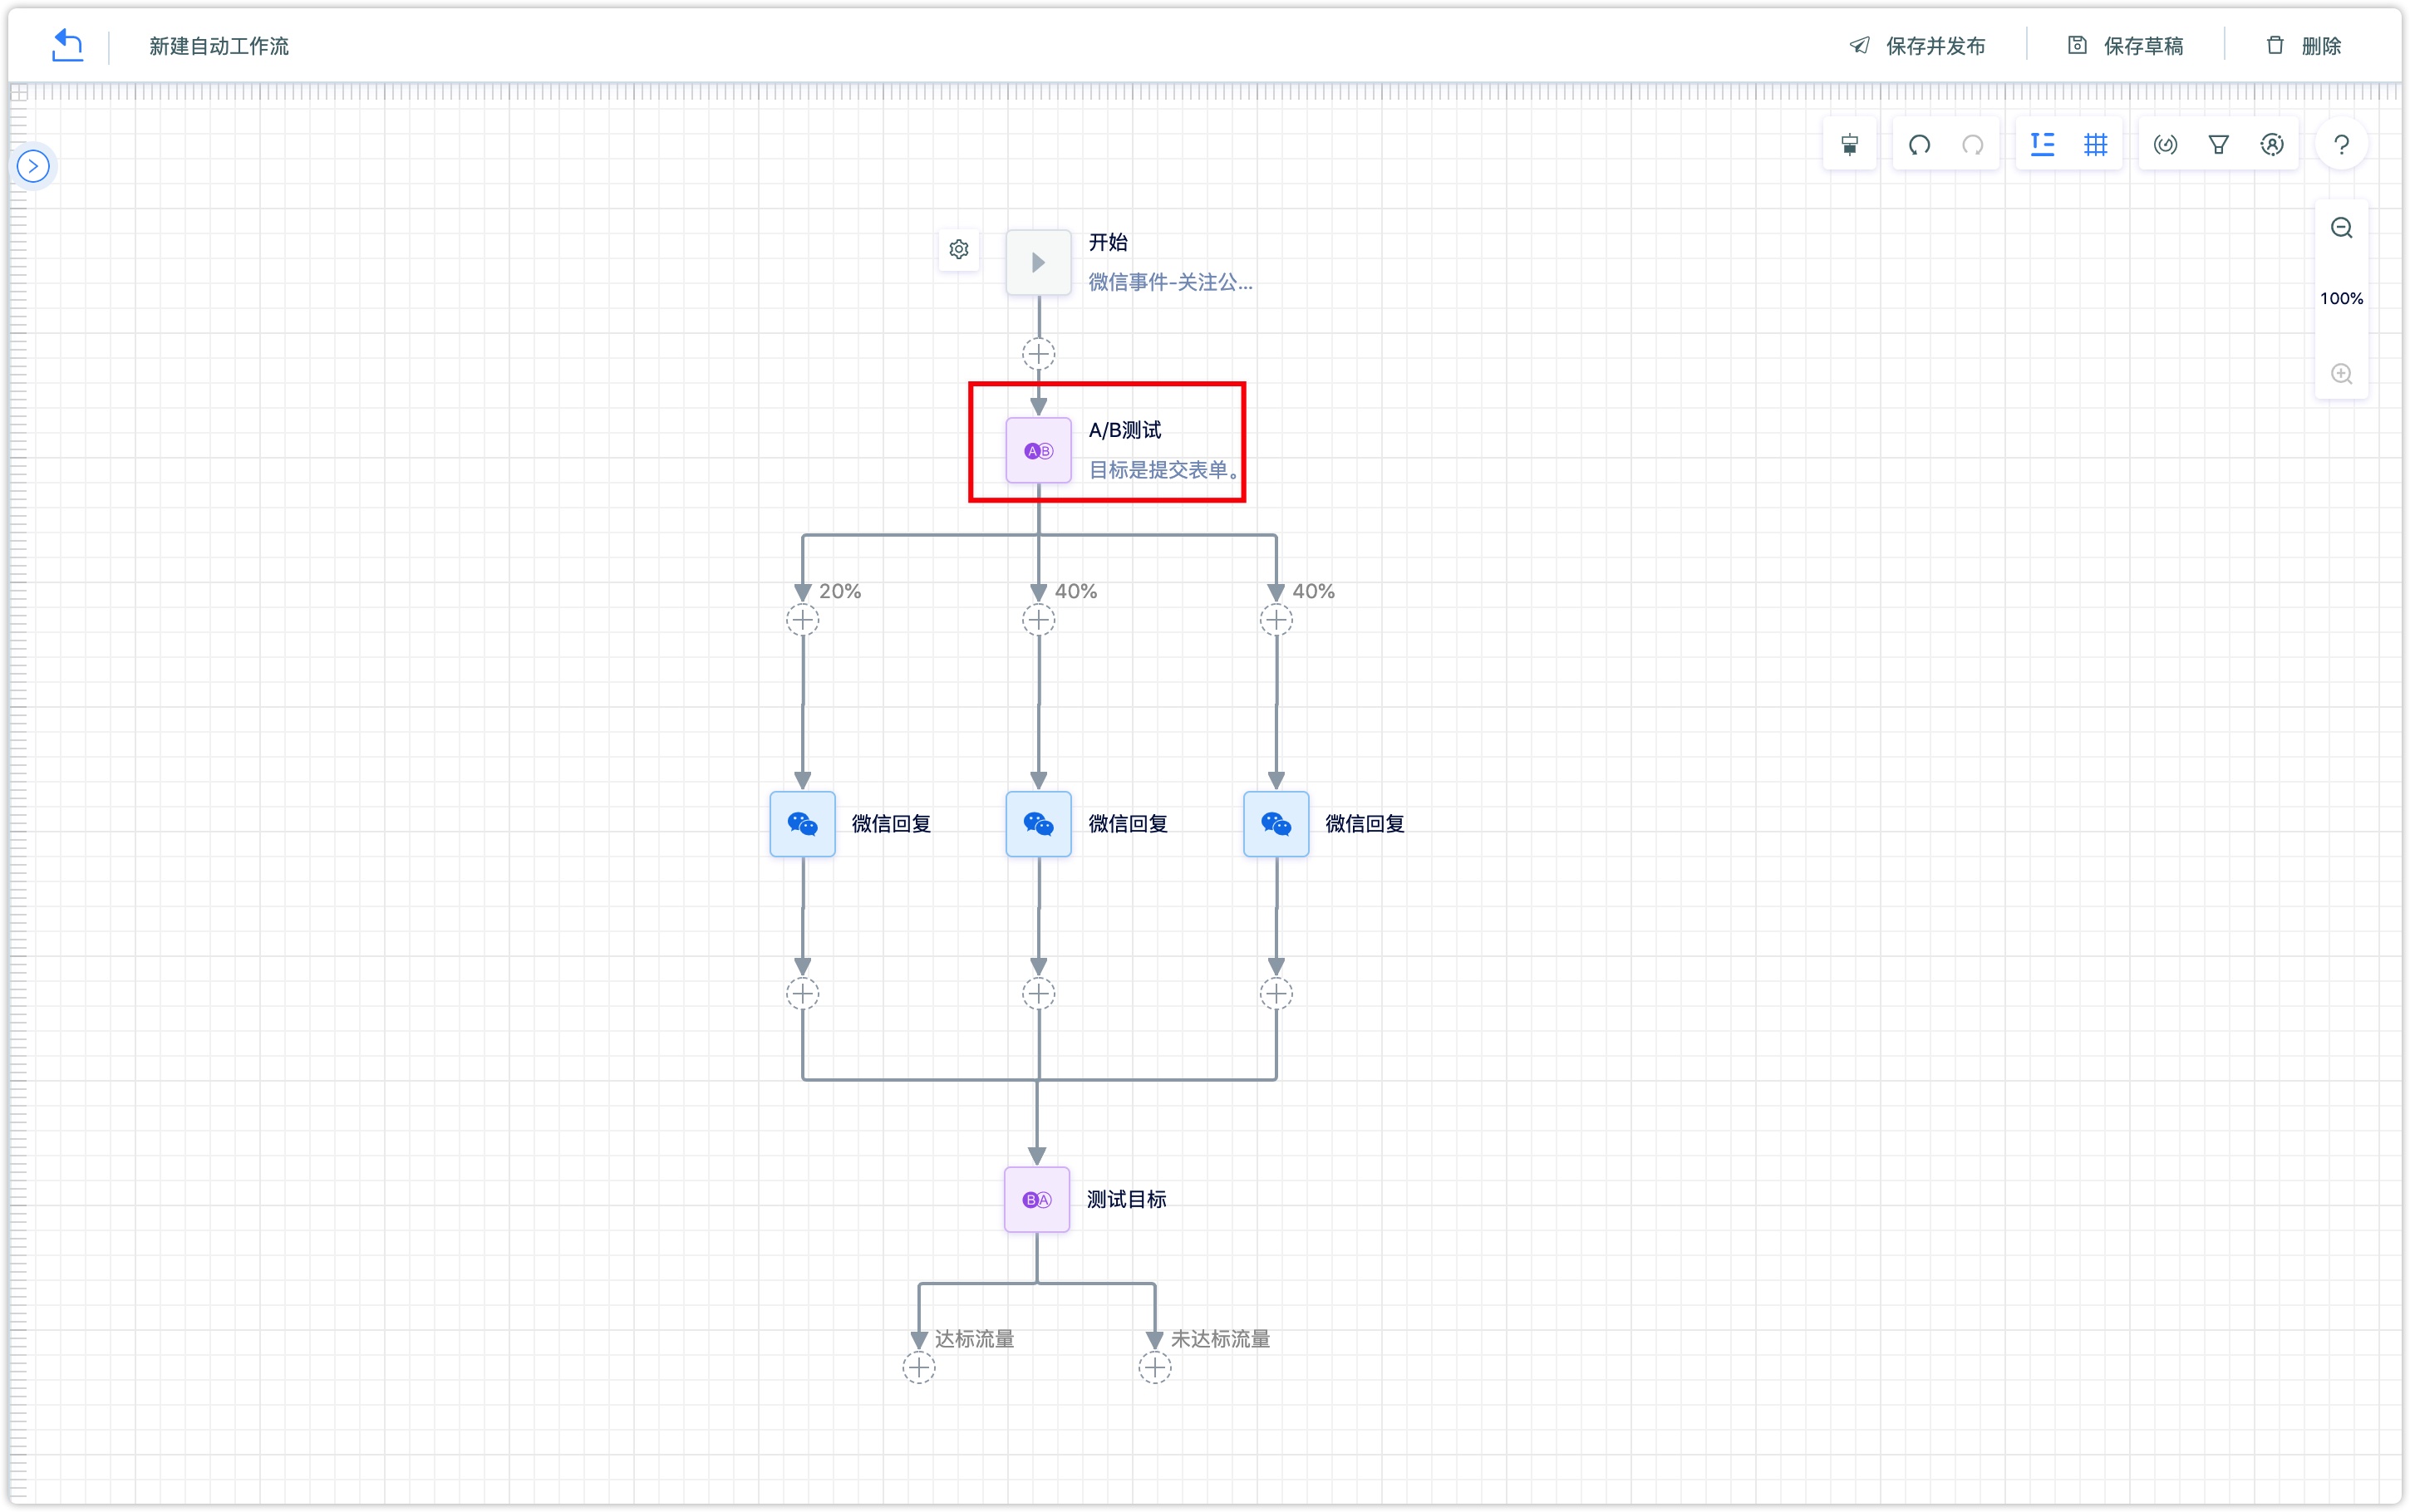Select the 开始 play node icon
The height and width of the screenshot is (1512, 2410).
[1038, 263]
